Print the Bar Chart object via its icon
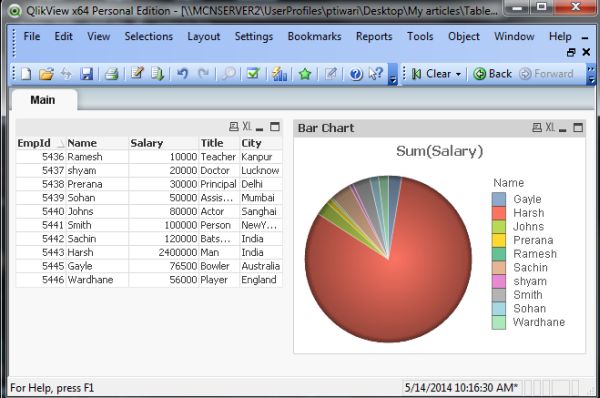600x398 pixels. click(537, 128)
